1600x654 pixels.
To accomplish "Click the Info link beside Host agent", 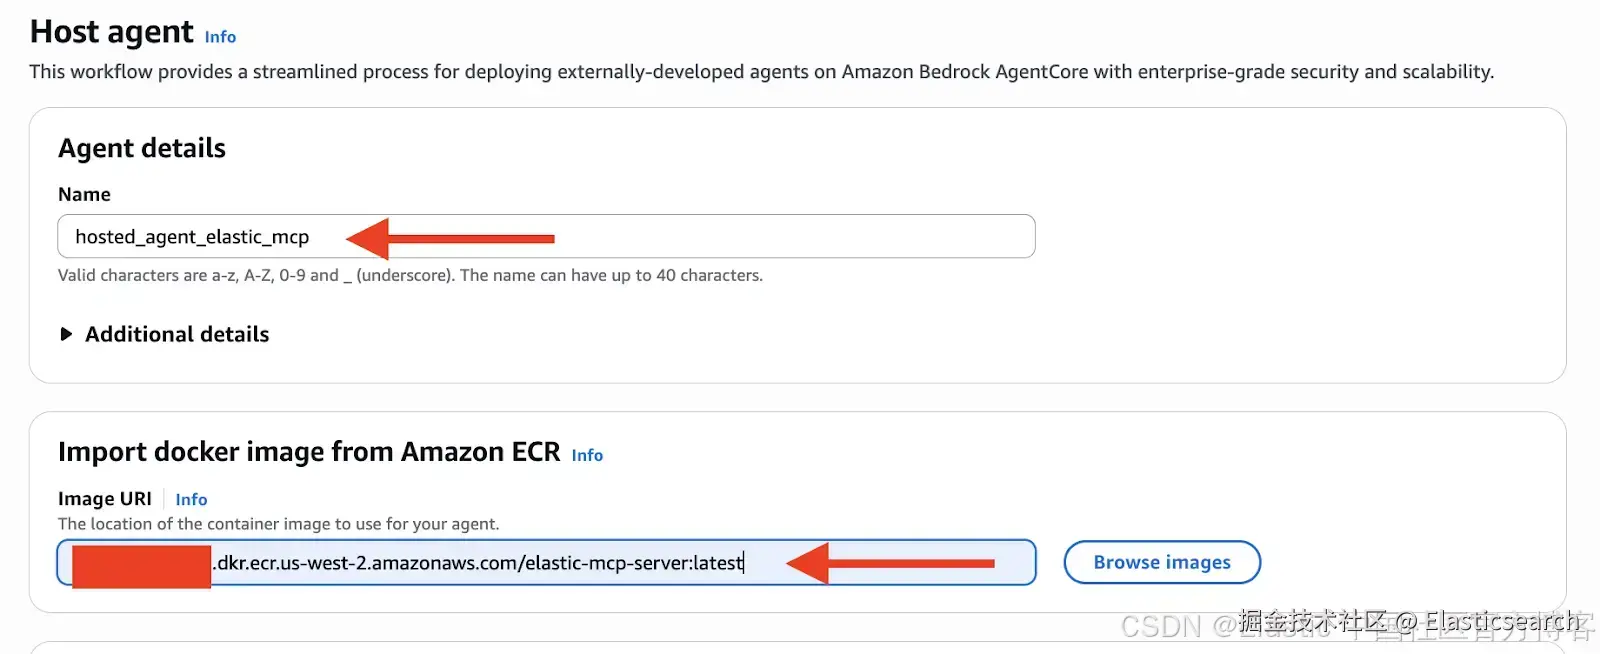I will point(220,37).
